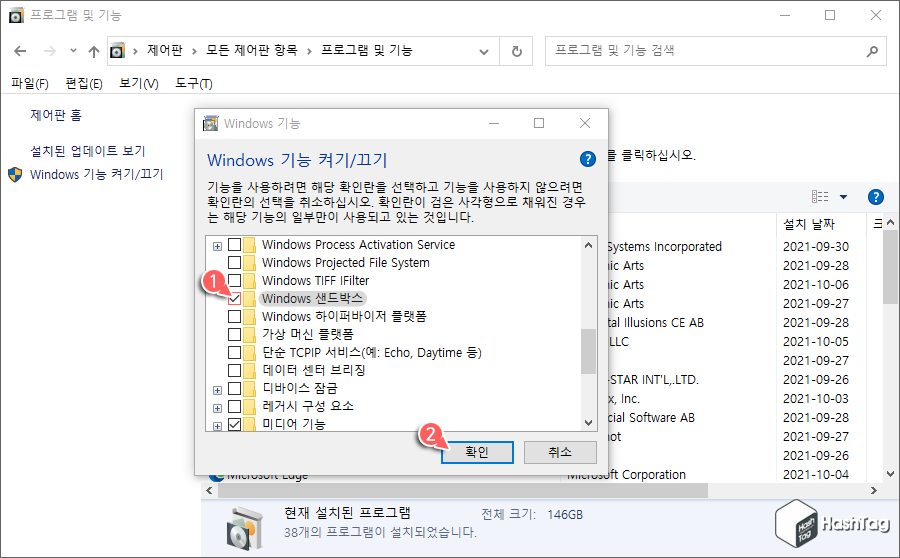Open the recent locations chevron
This screenshot has height=558, width=900.
73,51
